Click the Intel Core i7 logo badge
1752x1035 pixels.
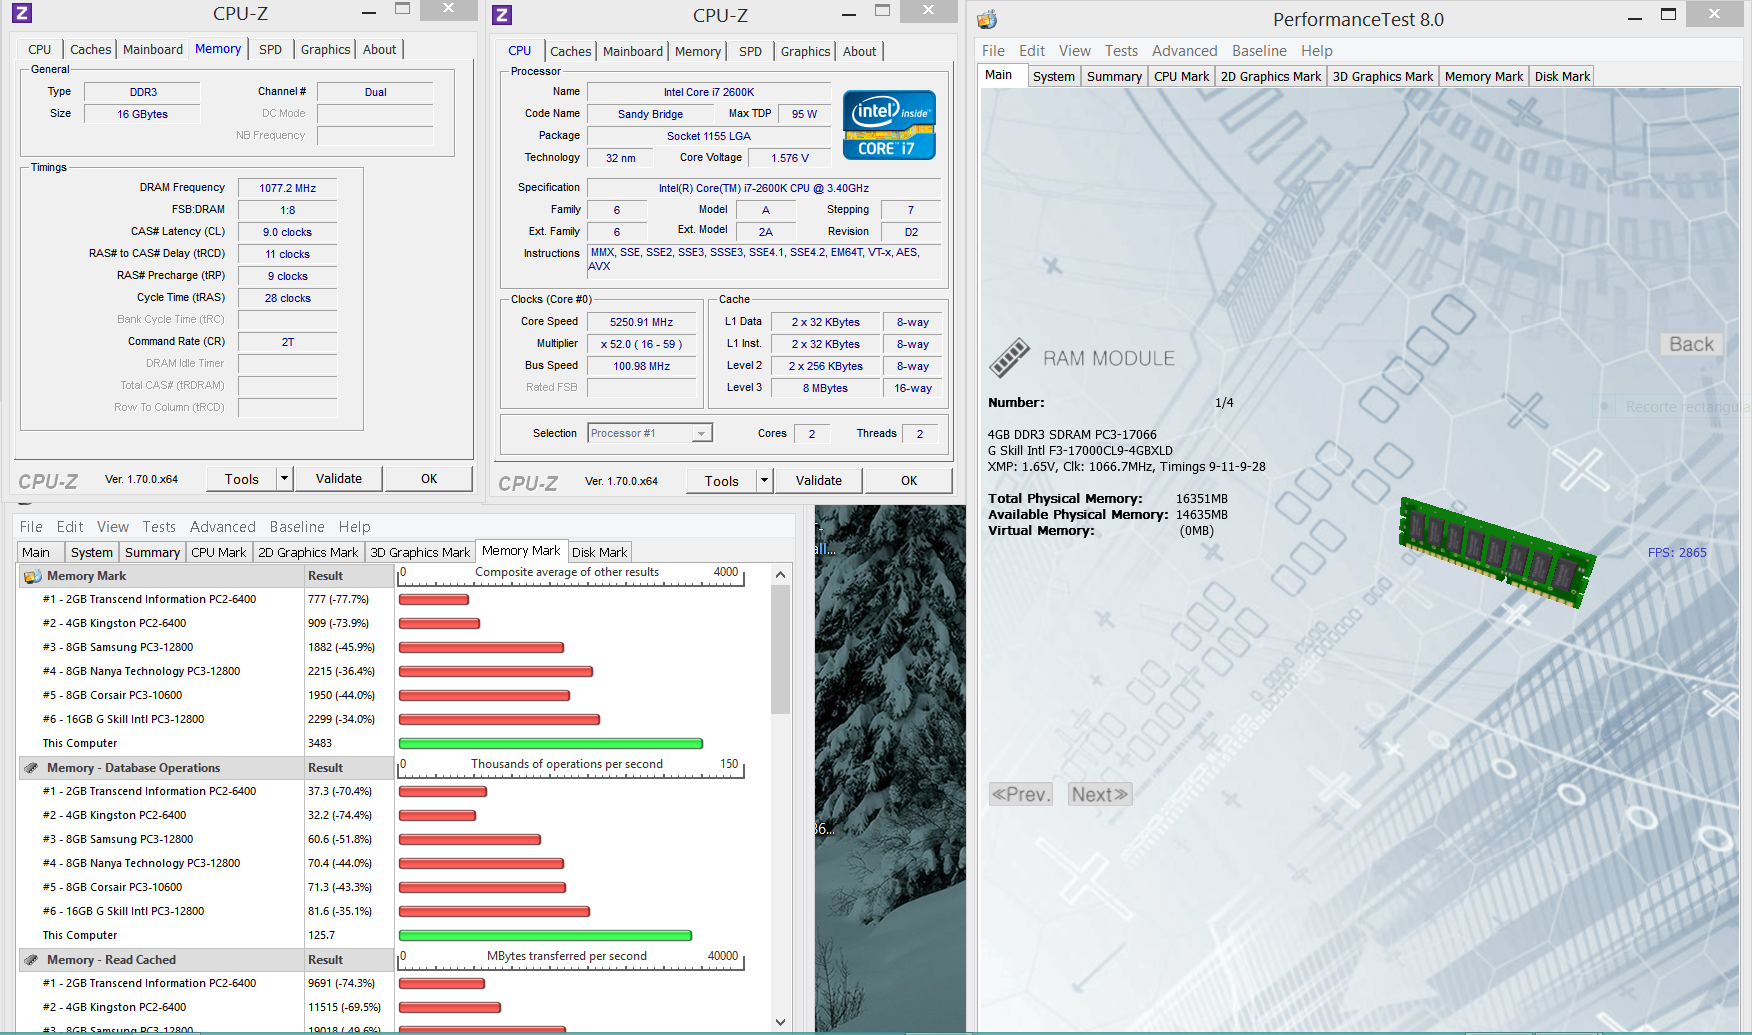pyautogui.click(x=888, y=125)
